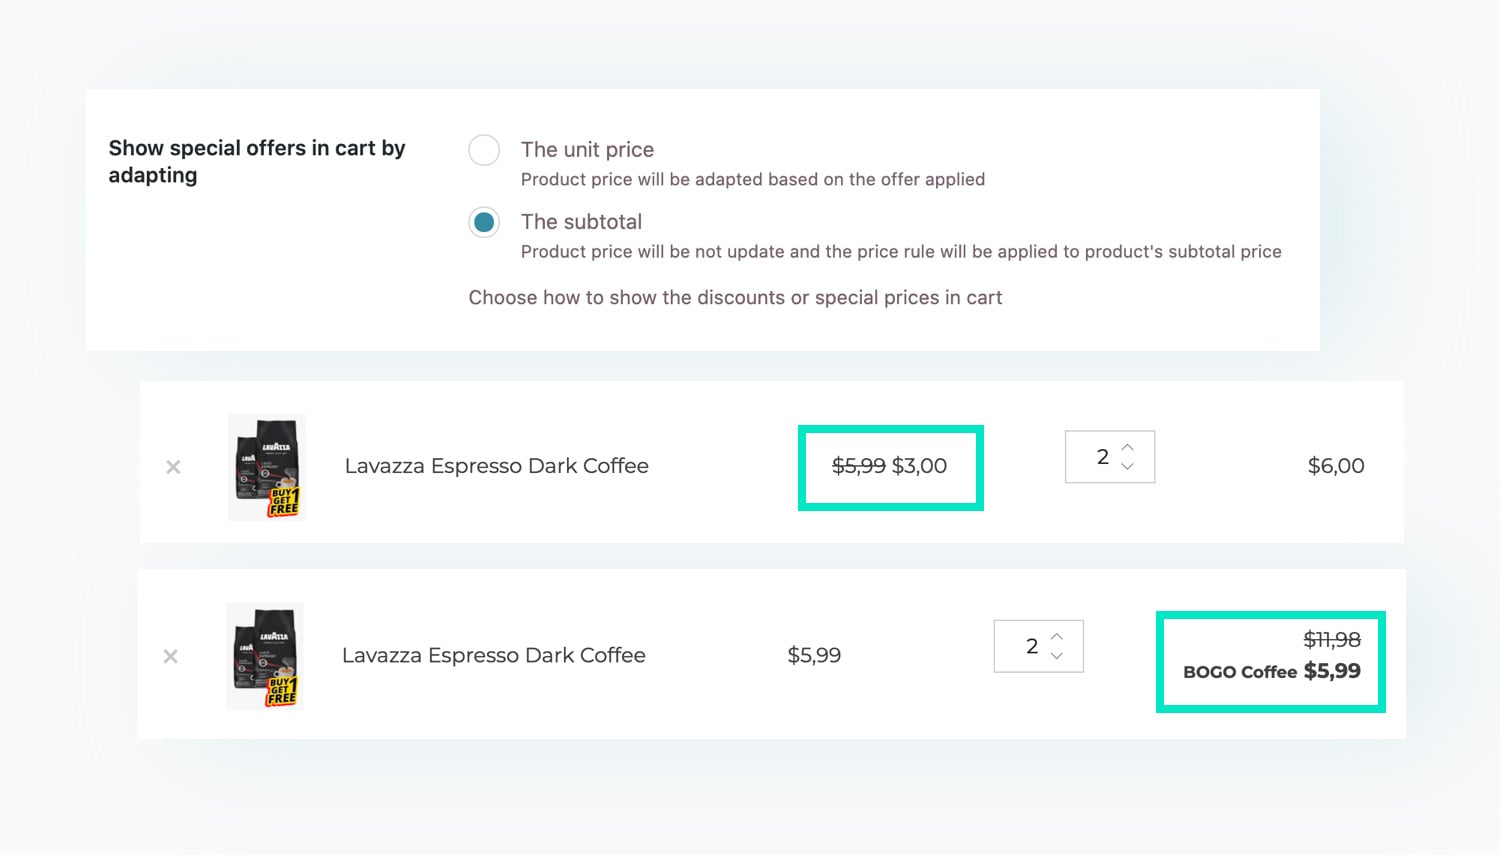Increase quantity in the top cart row
The height and width of the screenshot is (855, 1500).
(1128, 447)
